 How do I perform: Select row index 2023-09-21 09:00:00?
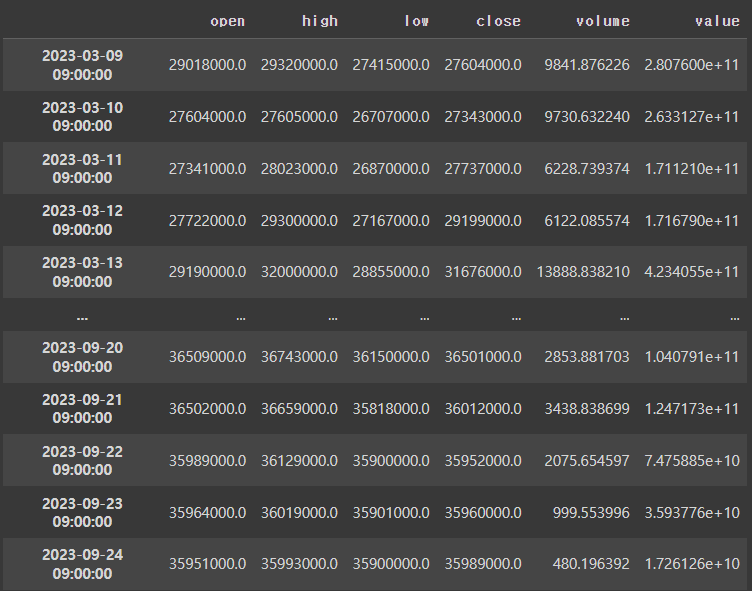pos(82,409)
